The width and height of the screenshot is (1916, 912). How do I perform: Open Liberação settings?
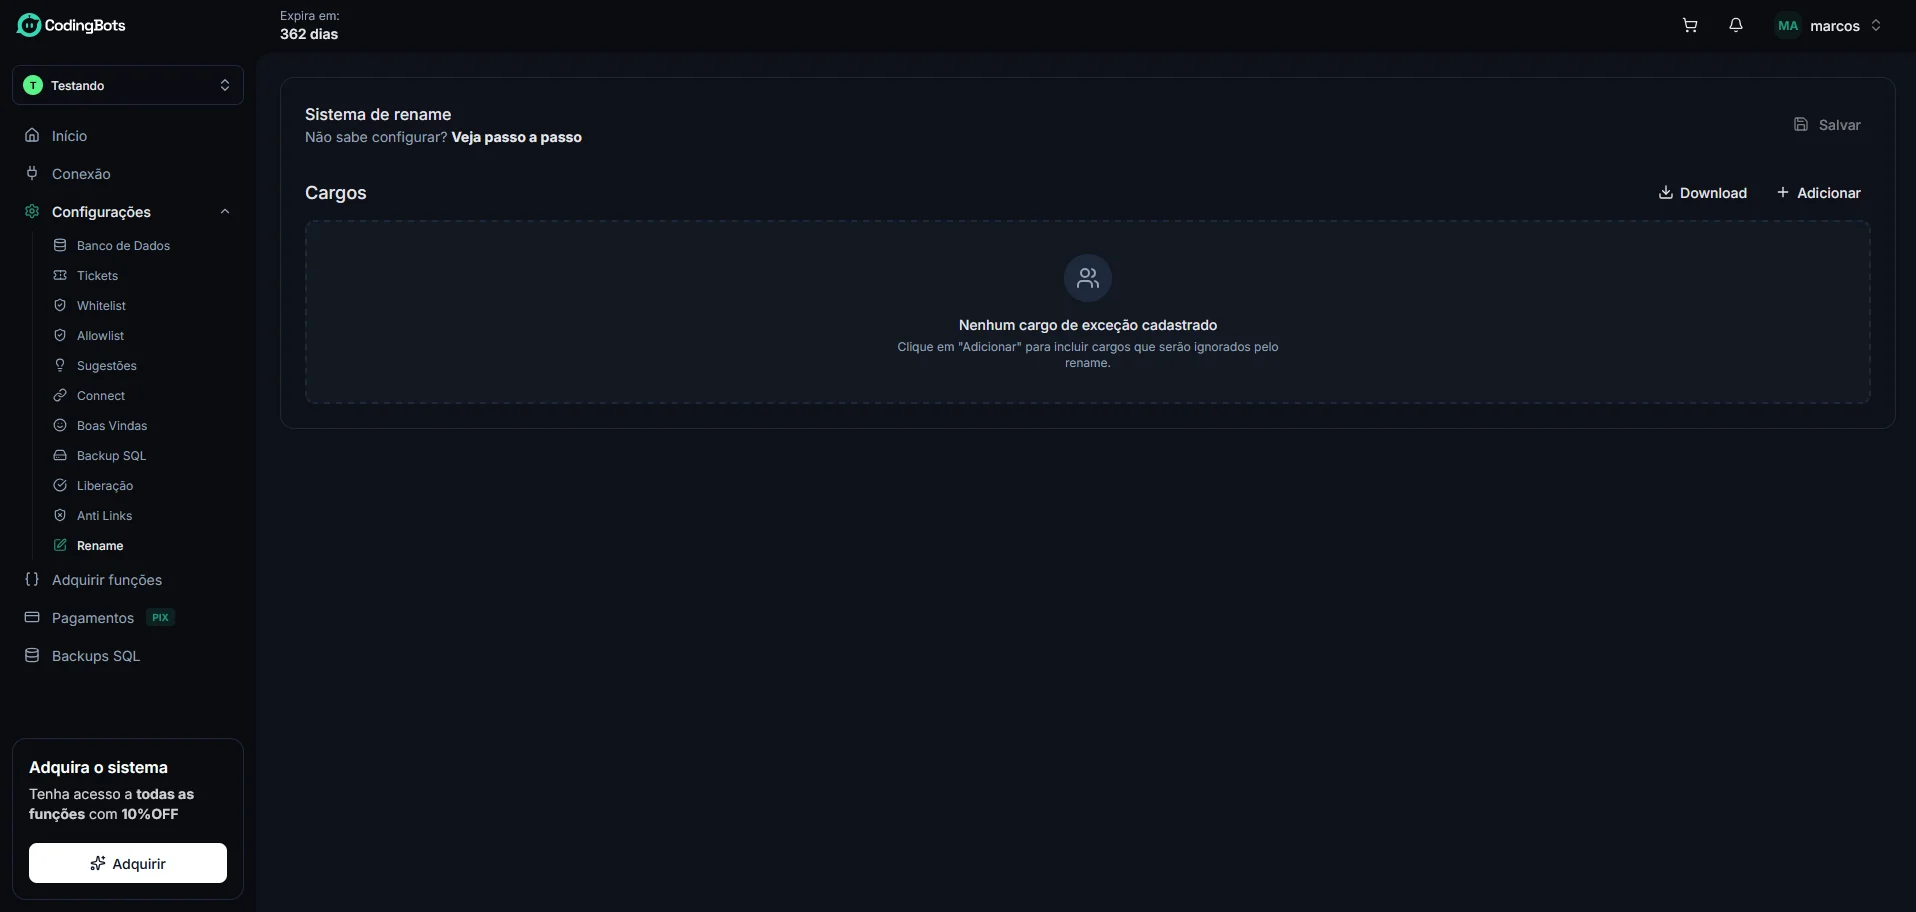[x=105, y=486]
